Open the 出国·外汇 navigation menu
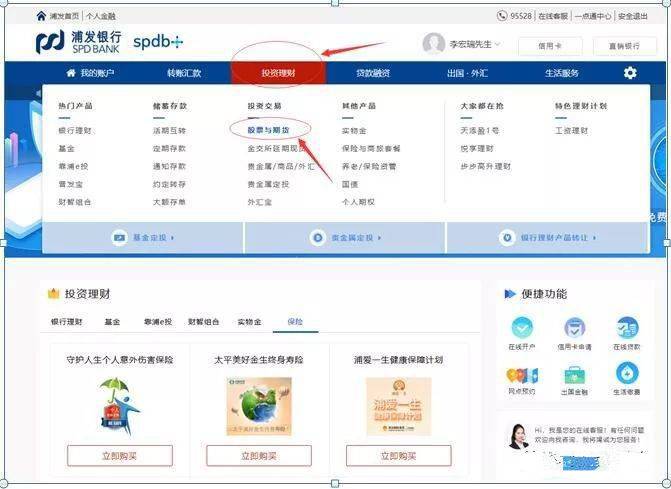Screen dimensions: 671x489 467,73
